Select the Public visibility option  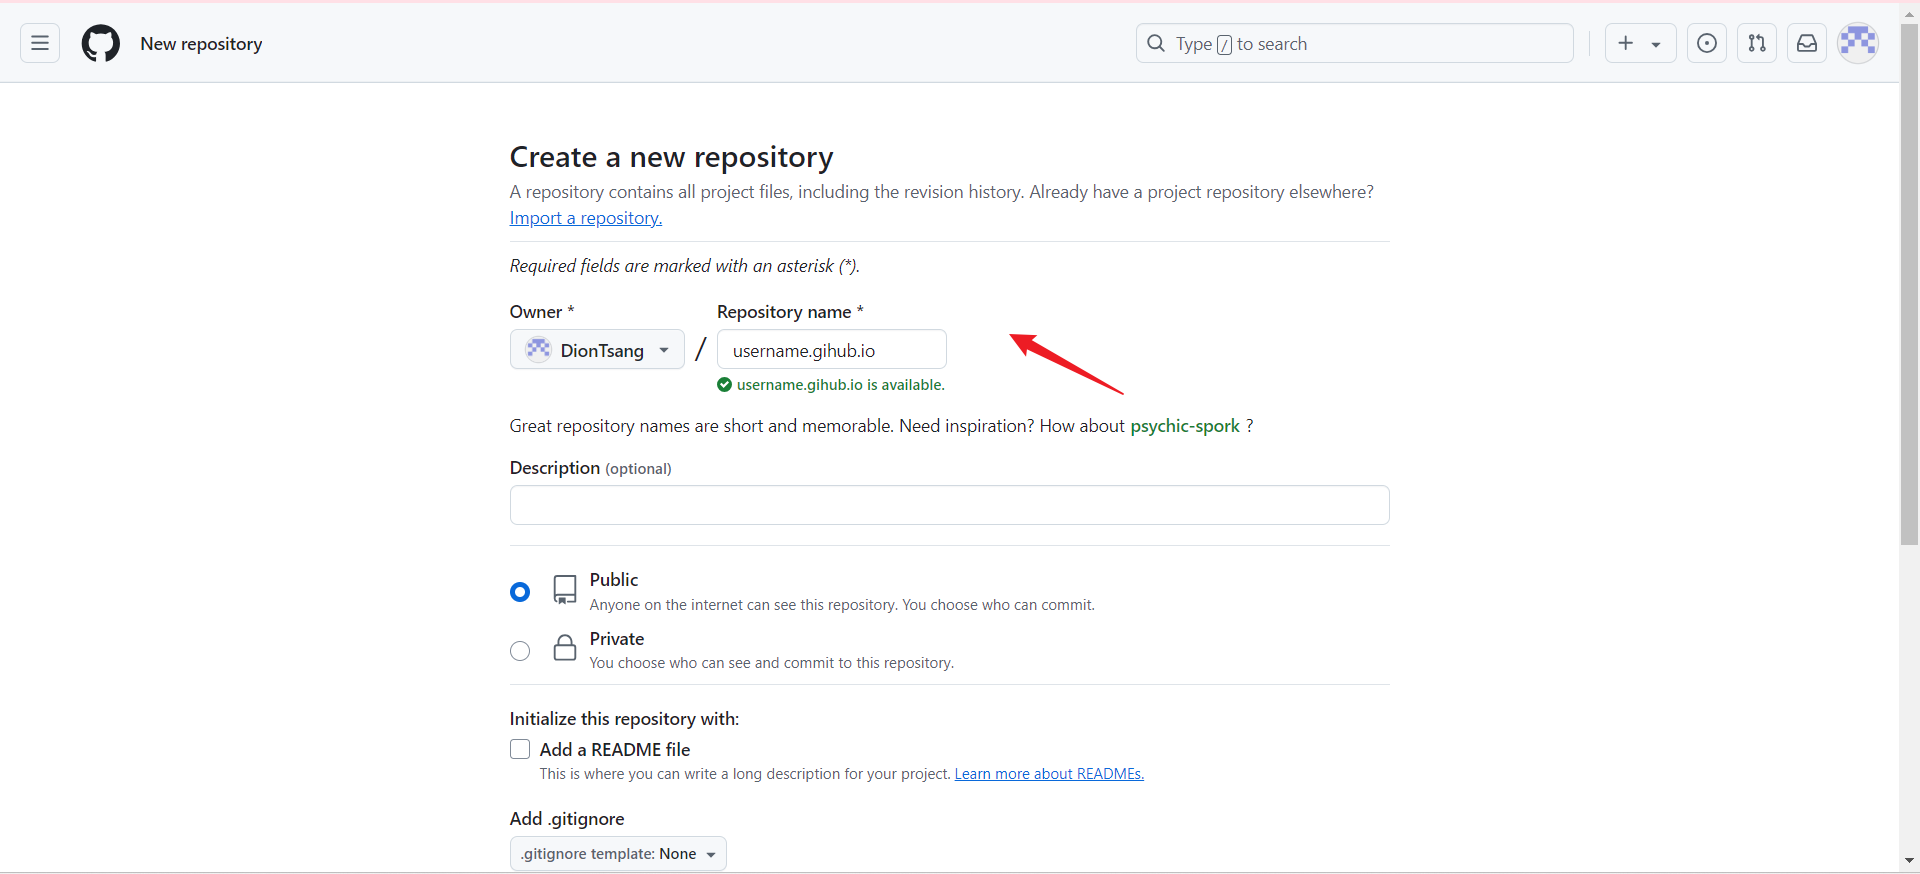click(x=520, y=592)
